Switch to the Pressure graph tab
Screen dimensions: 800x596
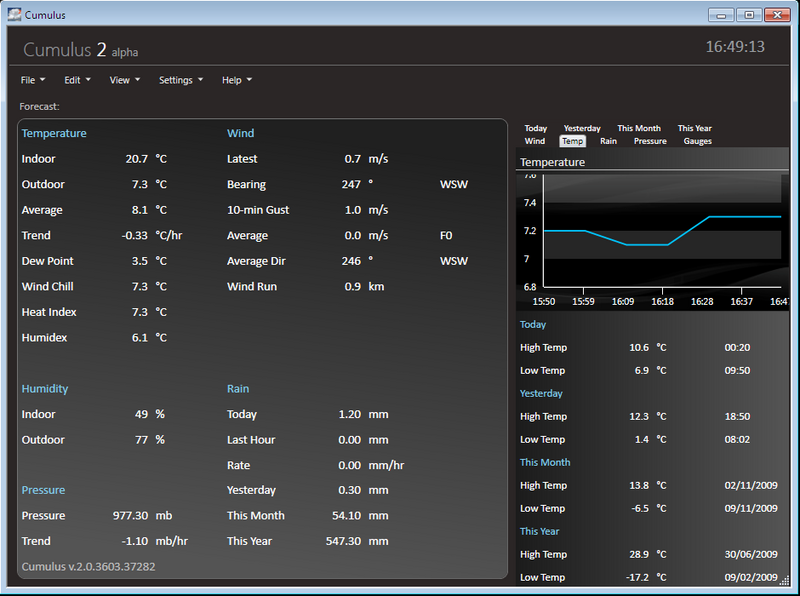point(650,141)
